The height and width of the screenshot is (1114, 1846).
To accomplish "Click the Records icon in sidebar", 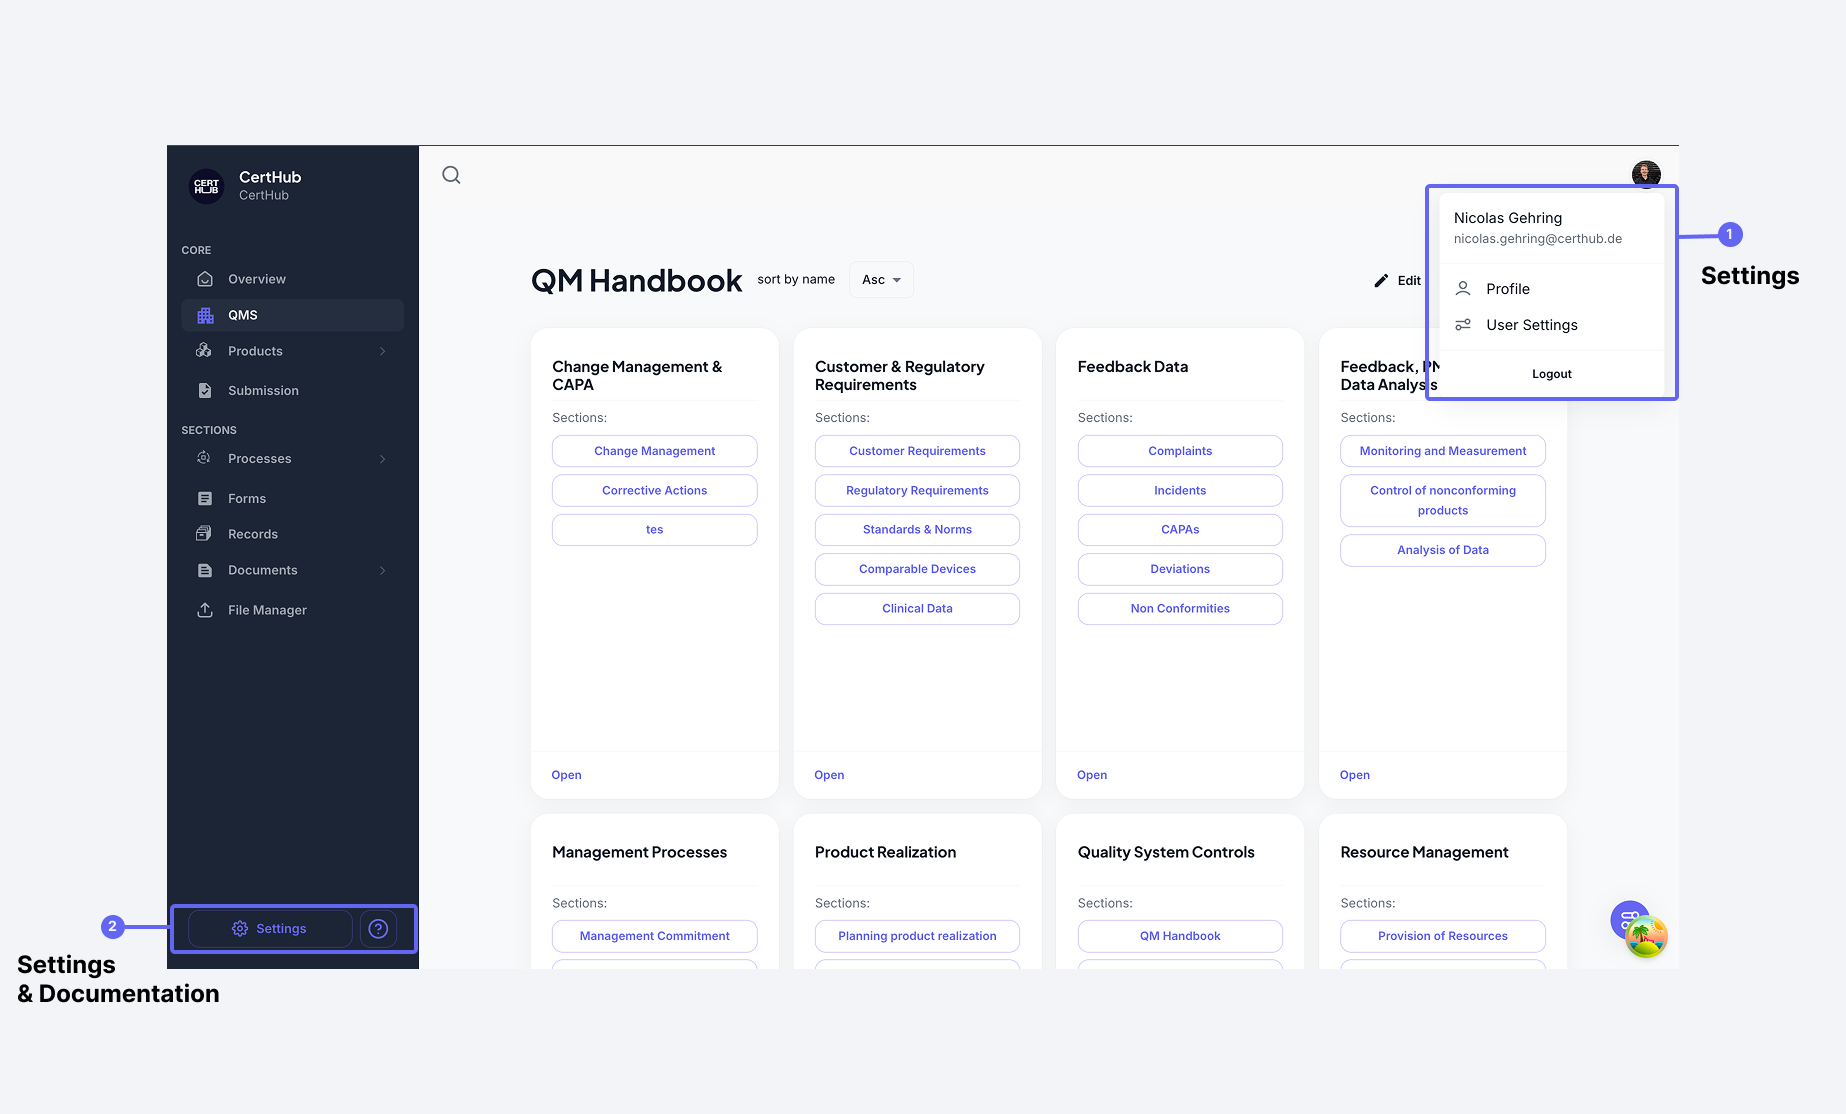I will coord(205,534).
